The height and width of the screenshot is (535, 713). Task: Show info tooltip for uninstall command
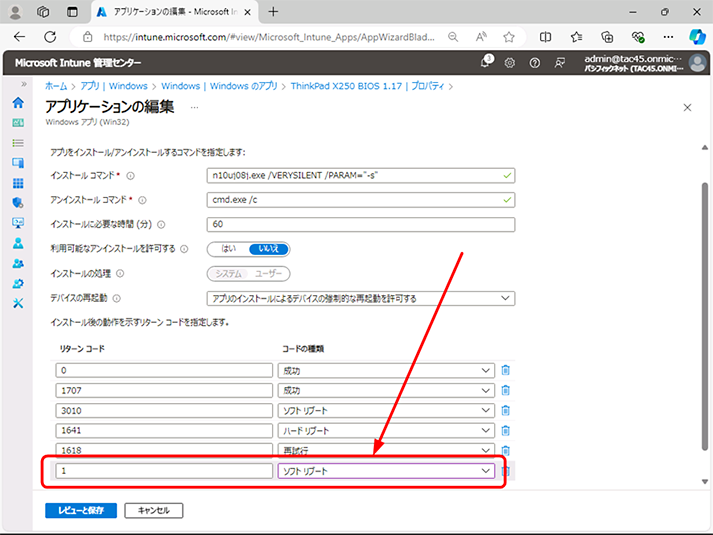pyautogui.click(x=142, y=200)
